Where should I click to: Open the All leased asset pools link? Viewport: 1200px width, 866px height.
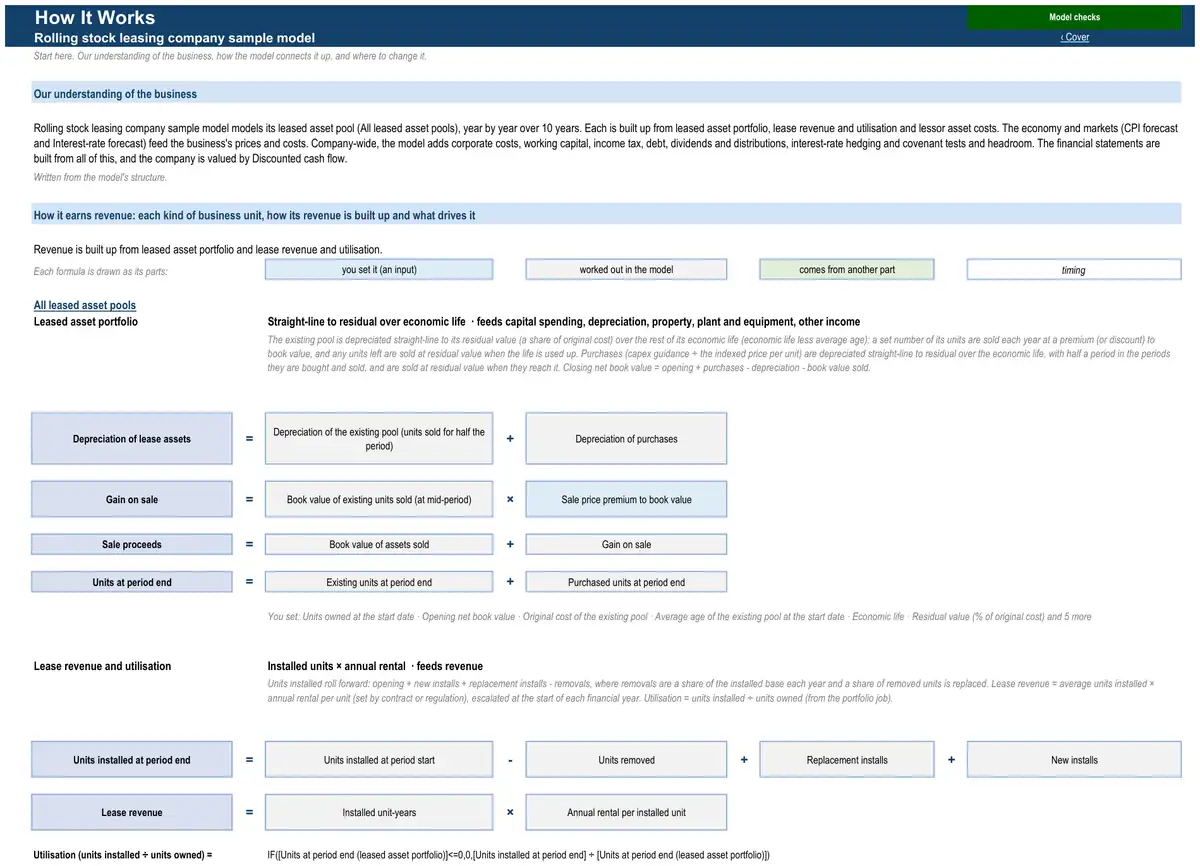pyautogui.click(x=85, y=305)
